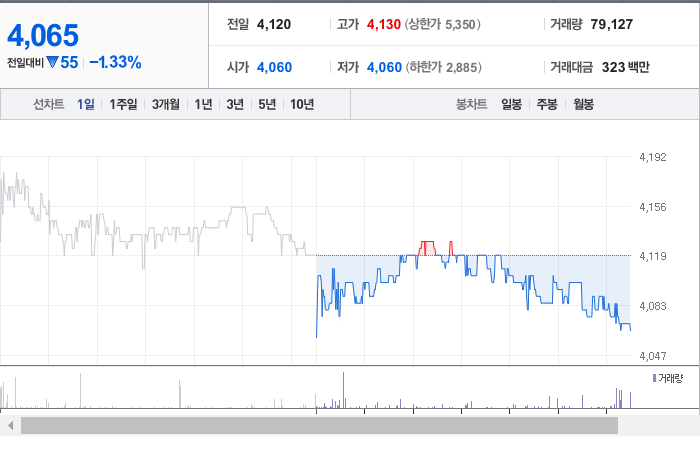Click the low price value beside 저가
Screen dimensions: 700x450
click(384, 67)
